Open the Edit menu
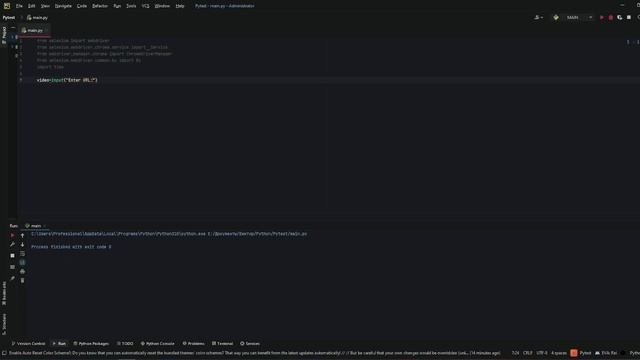Screen dimensions: 640x360 [32, 6]
